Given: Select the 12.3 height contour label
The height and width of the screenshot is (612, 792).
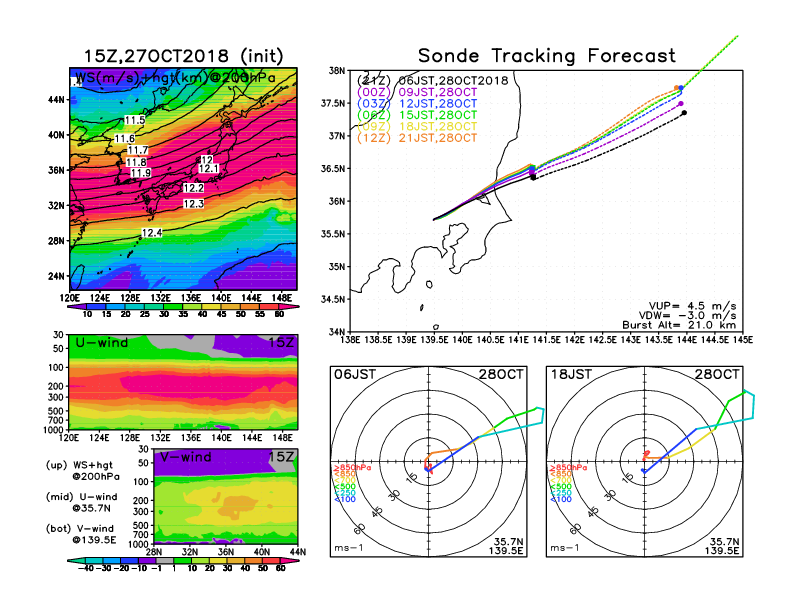Looking at the screenshot, I should point(193,203).
